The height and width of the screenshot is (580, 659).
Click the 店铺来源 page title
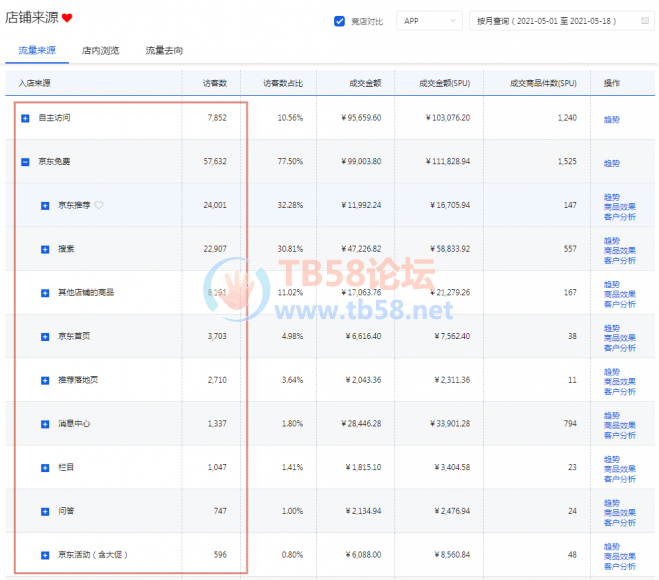(32, 17)
